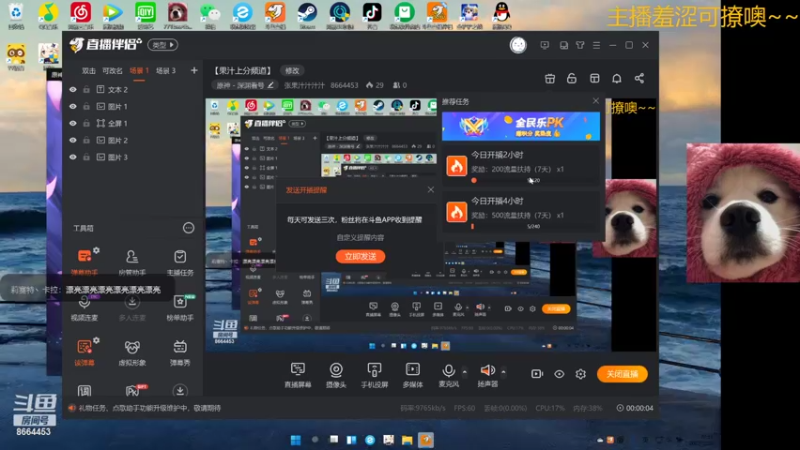Click the Windows Start button on taskbar
The height and width of the screenshot is (450, 800).
tap(295, 440)
